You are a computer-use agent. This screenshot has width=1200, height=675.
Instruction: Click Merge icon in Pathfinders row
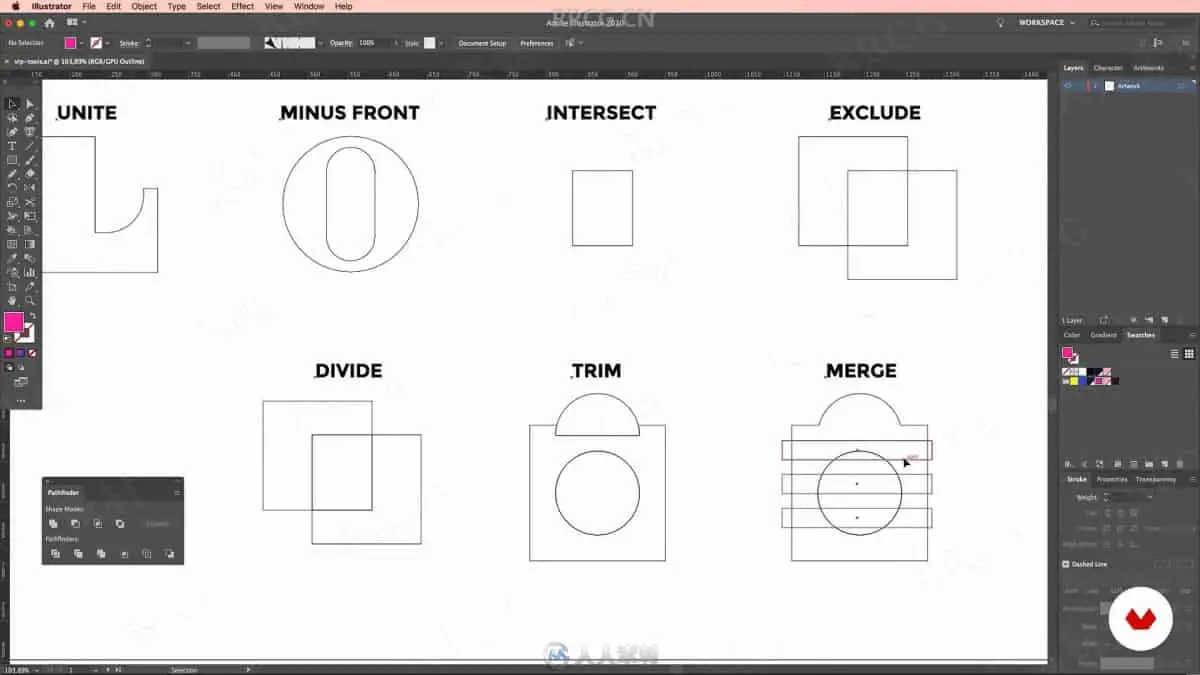(x=101, y=553)
